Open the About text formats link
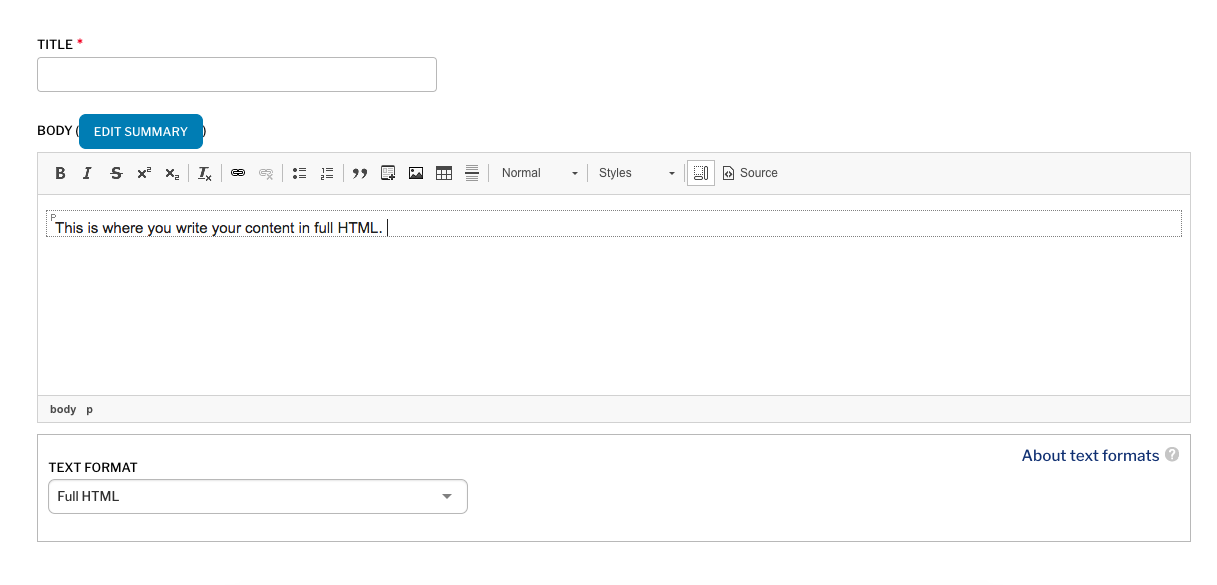This screenshot has width=1217, height=585. (1090, 455)
